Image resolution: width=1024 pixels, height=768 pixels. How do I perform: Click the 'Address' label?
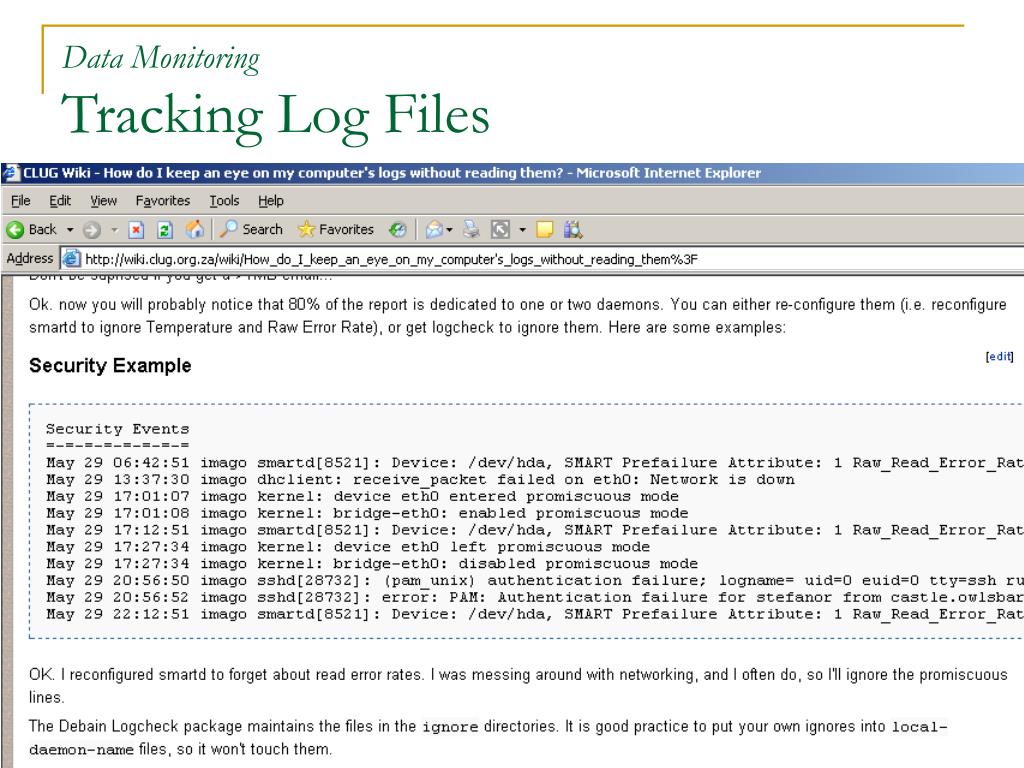click(x=29, y=259)
